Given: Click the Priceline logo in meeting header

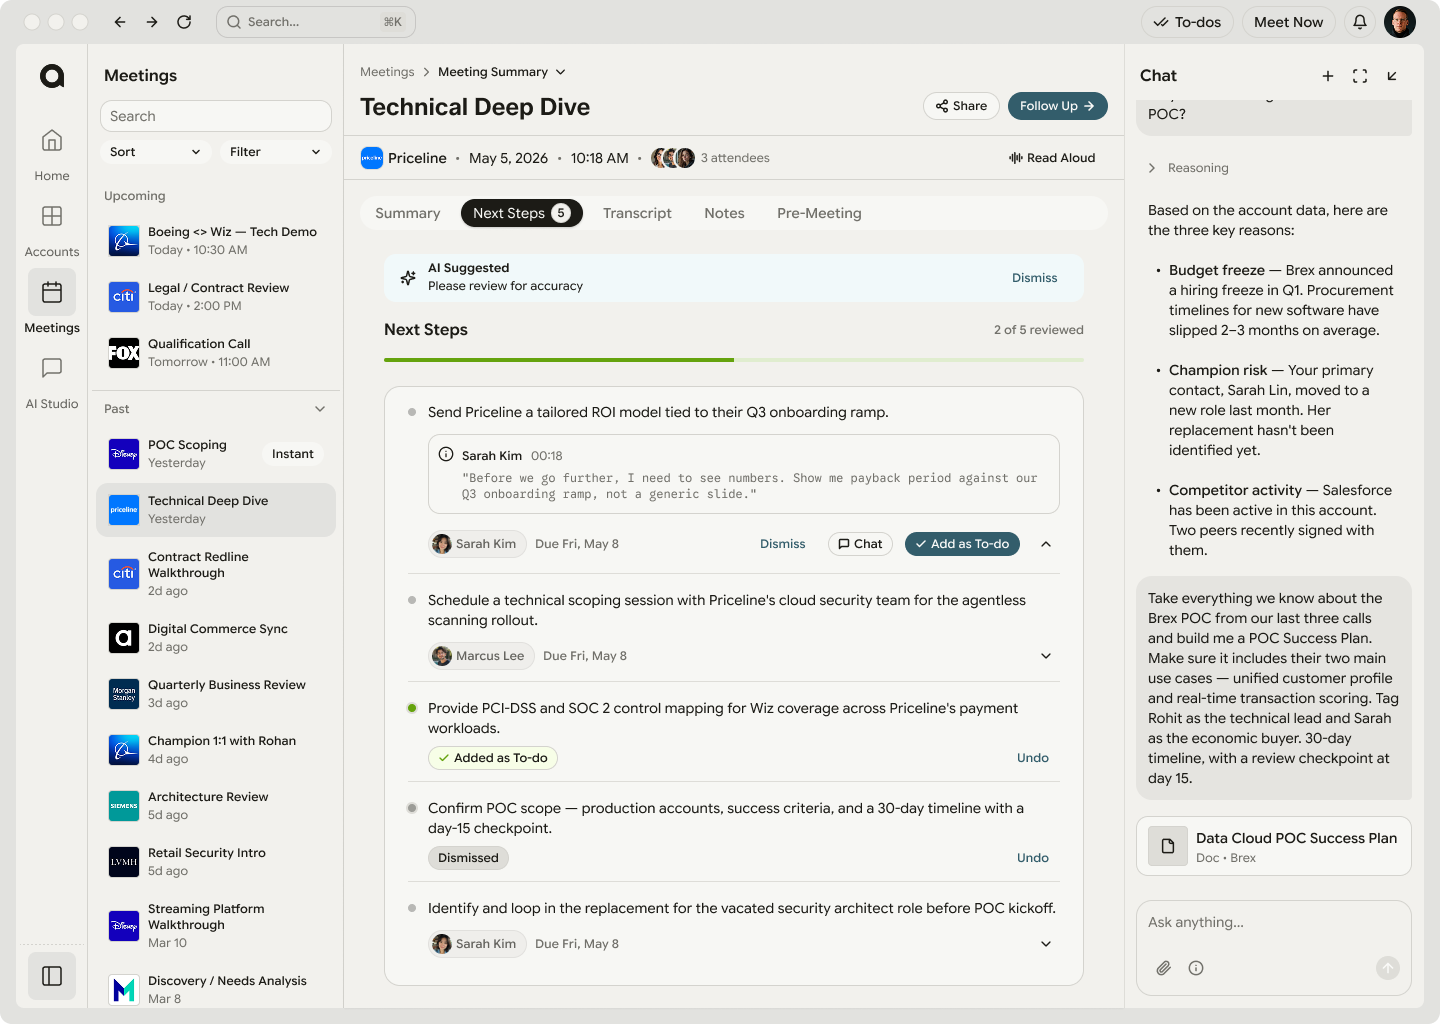Looking at the screenshot, I should coord(372,158).
